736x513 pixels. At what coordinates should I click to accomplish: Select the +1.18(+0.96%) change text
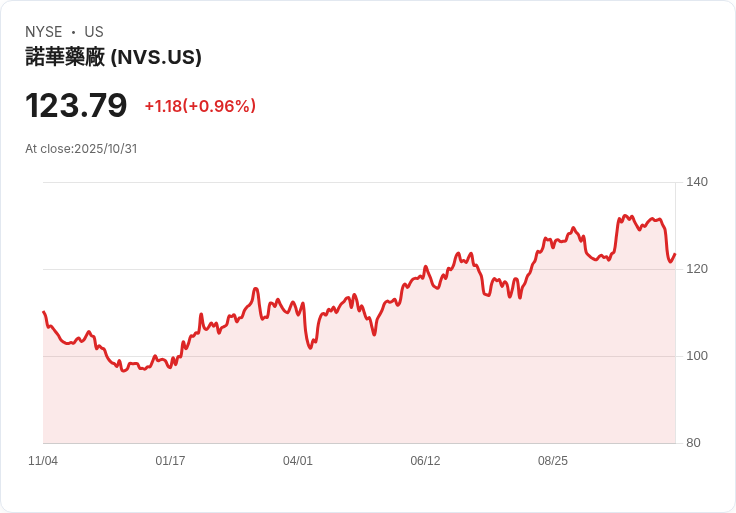[200, 106]
